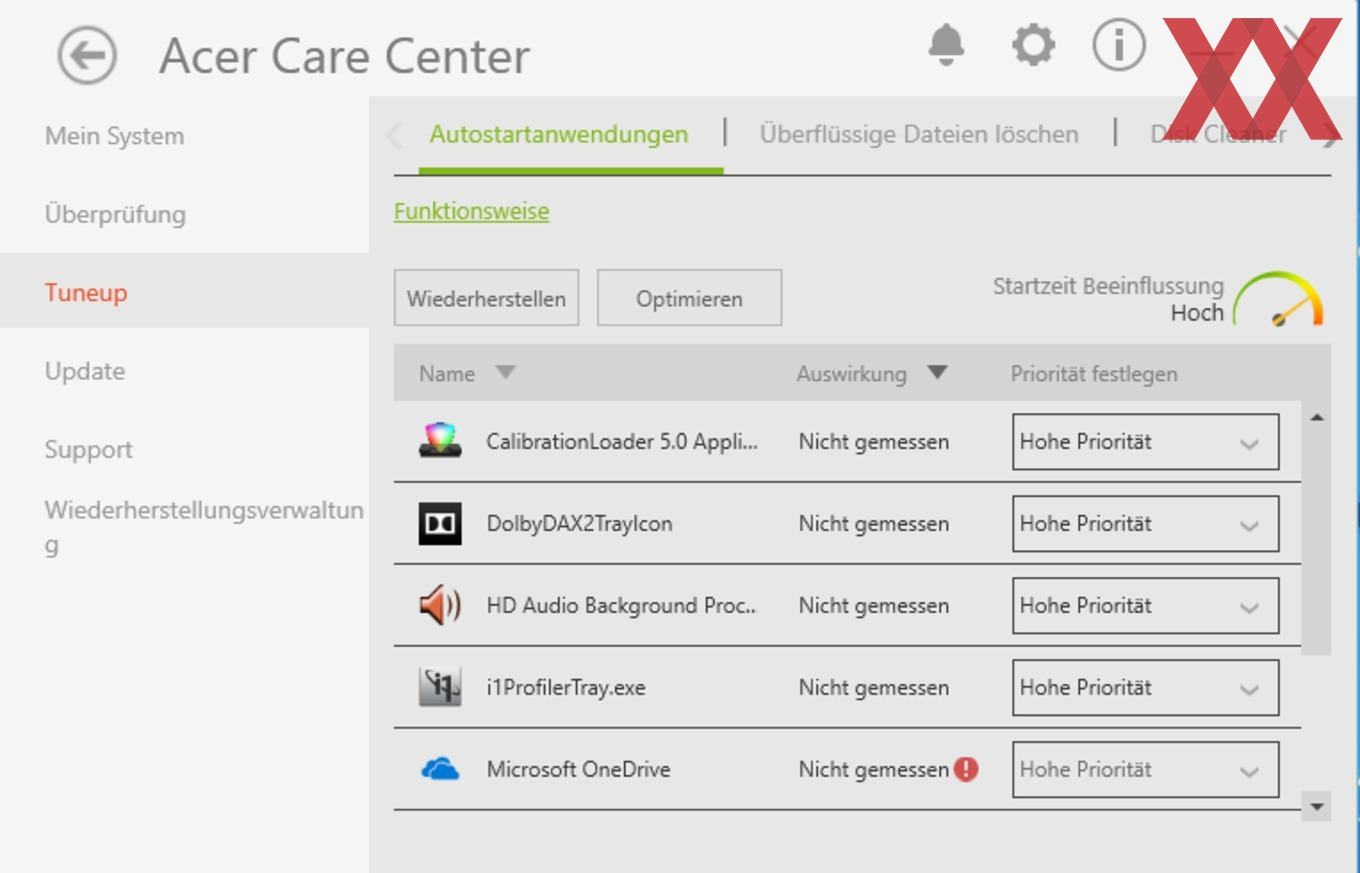
Task: Click Nicht gemessen for i1ProfilerTray.exe
Action: coord(873,687)
